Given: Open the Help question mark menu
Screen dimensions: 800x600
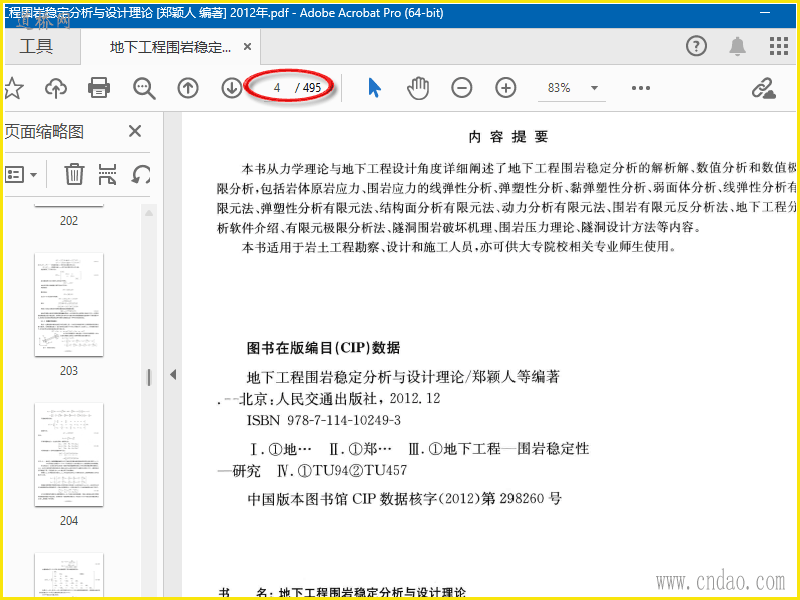Looking at the screenshot, I should pyautogui.click(x=696, y=46).
